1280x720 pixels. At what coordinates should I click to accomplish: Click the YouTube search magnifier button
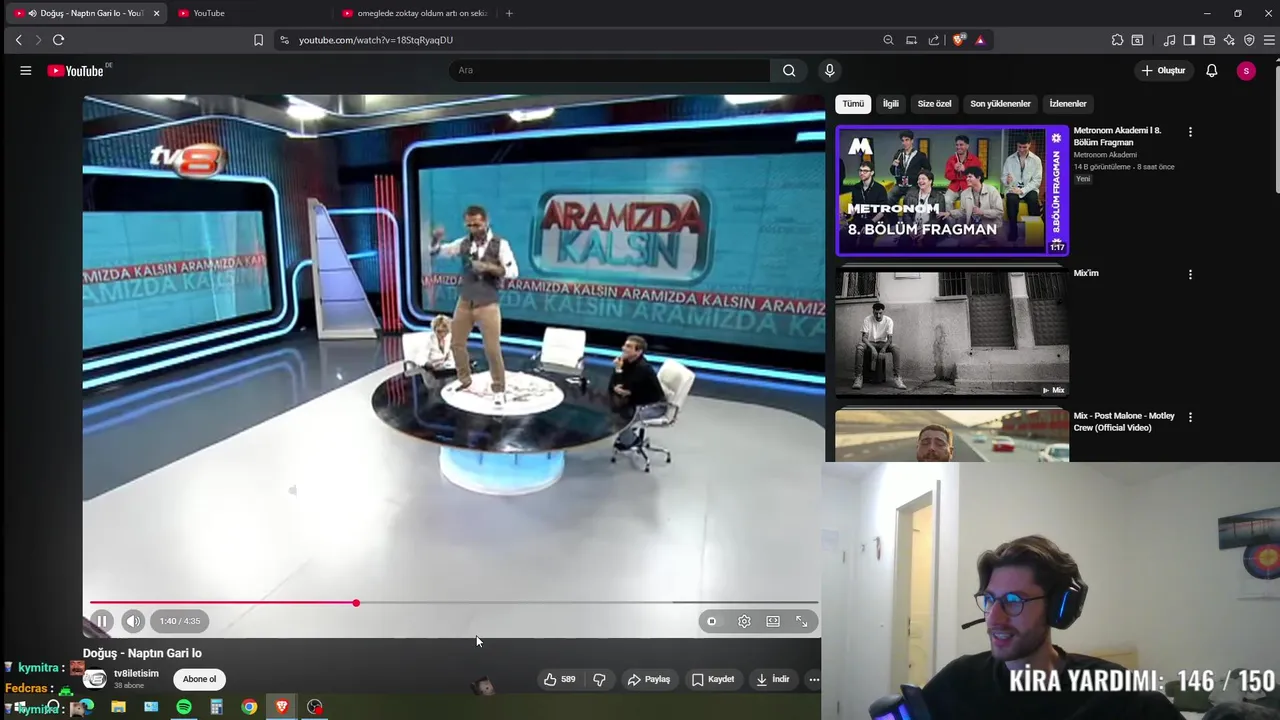click(x=789, y=70)
